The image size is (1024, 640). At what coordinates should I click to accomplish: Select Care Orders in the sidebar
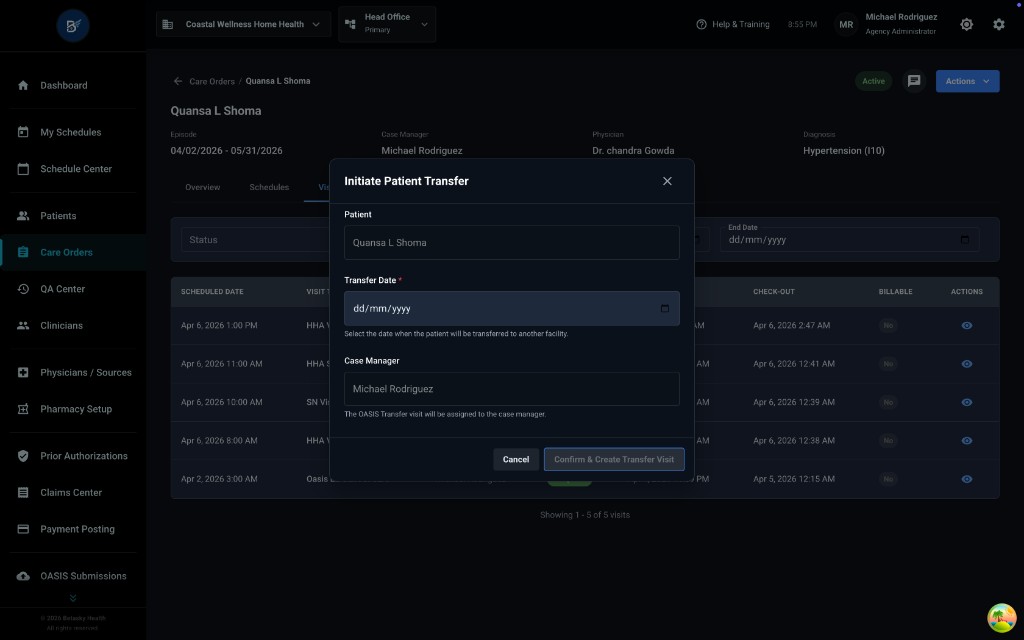(x=73, y=253)
